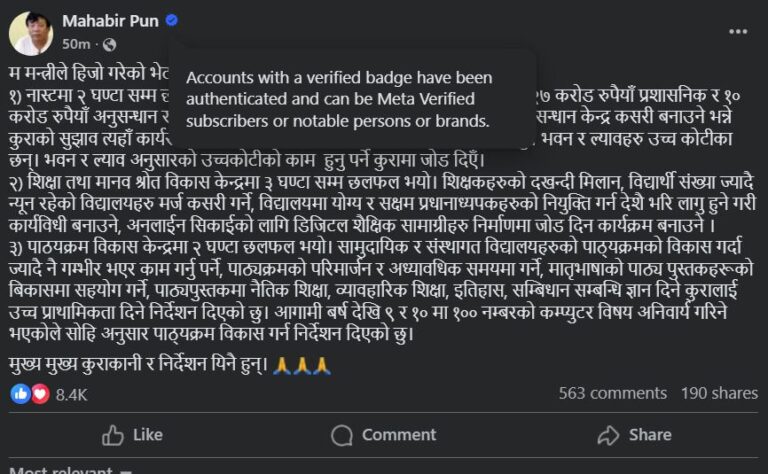Viewport: 768px width, 474px height.
Task: Click the public globe privacy icon
Action: 108,44
